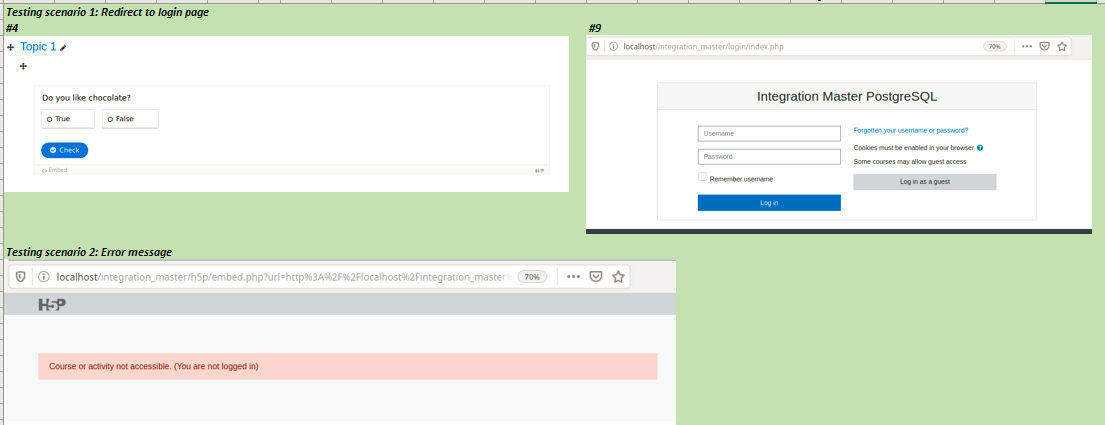This screenshot has height=425, width=1105.
Task: Open the Topic 1 link
Action: [38, 47]
